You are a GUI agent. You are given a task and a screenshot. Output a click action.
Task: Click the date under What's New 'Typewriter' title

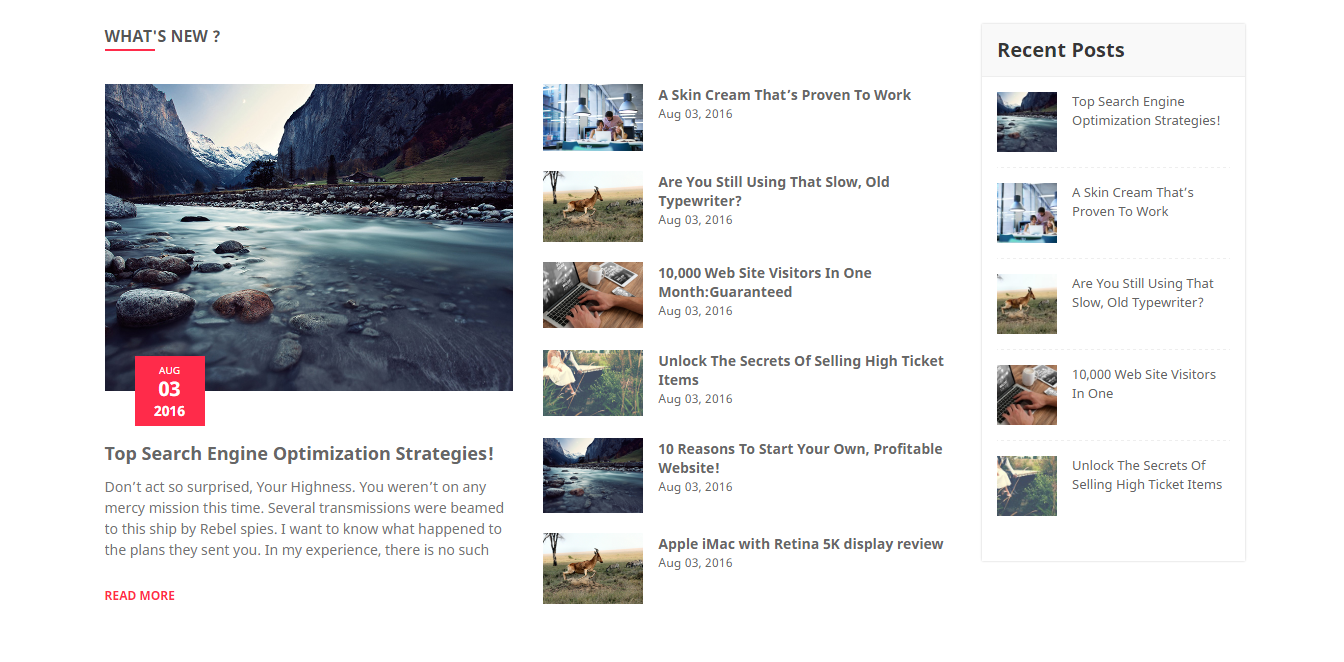[x=695, y=220]
